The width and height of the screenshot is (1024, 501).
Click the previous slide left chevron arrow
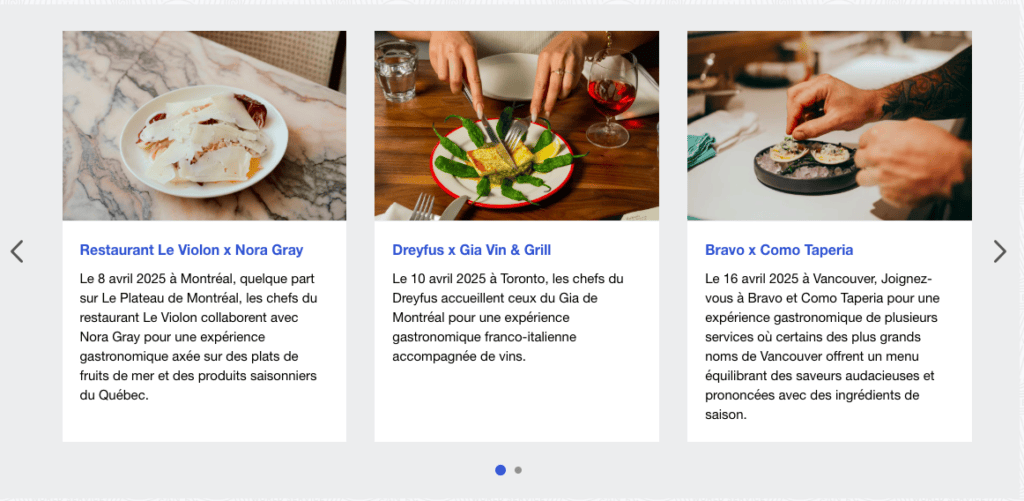(17, 251)
